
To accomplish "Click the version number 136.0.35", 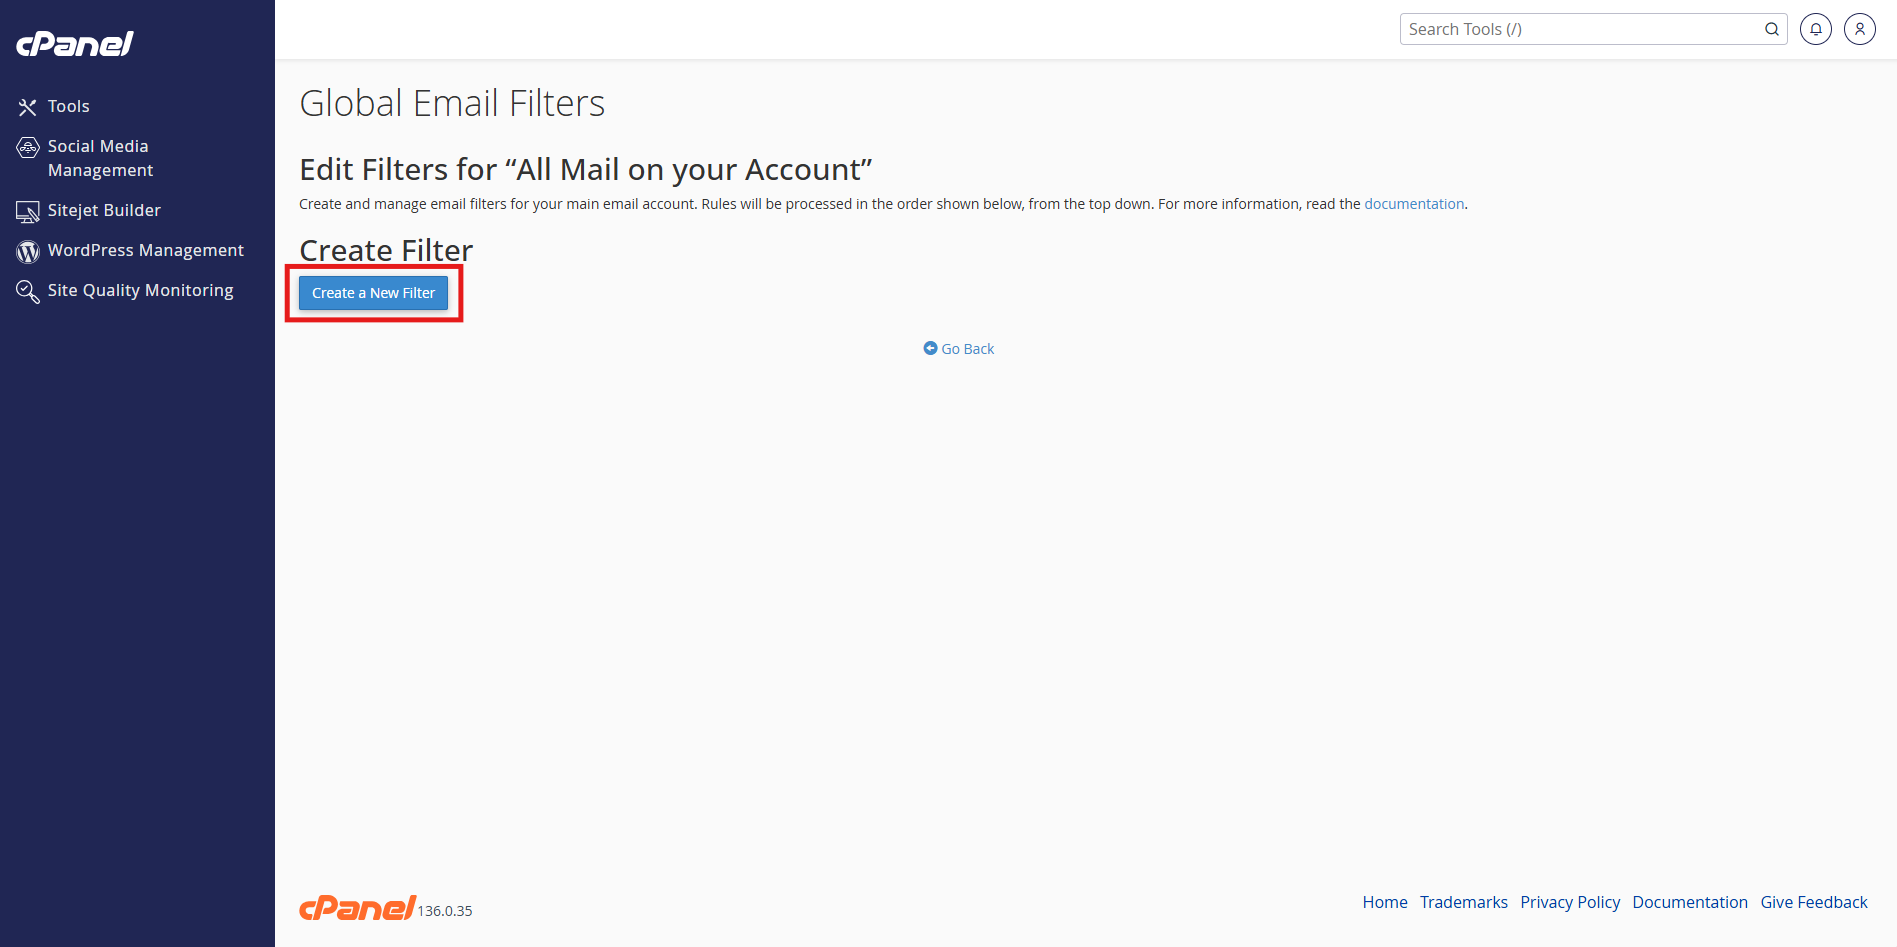I will coord(445,911).
